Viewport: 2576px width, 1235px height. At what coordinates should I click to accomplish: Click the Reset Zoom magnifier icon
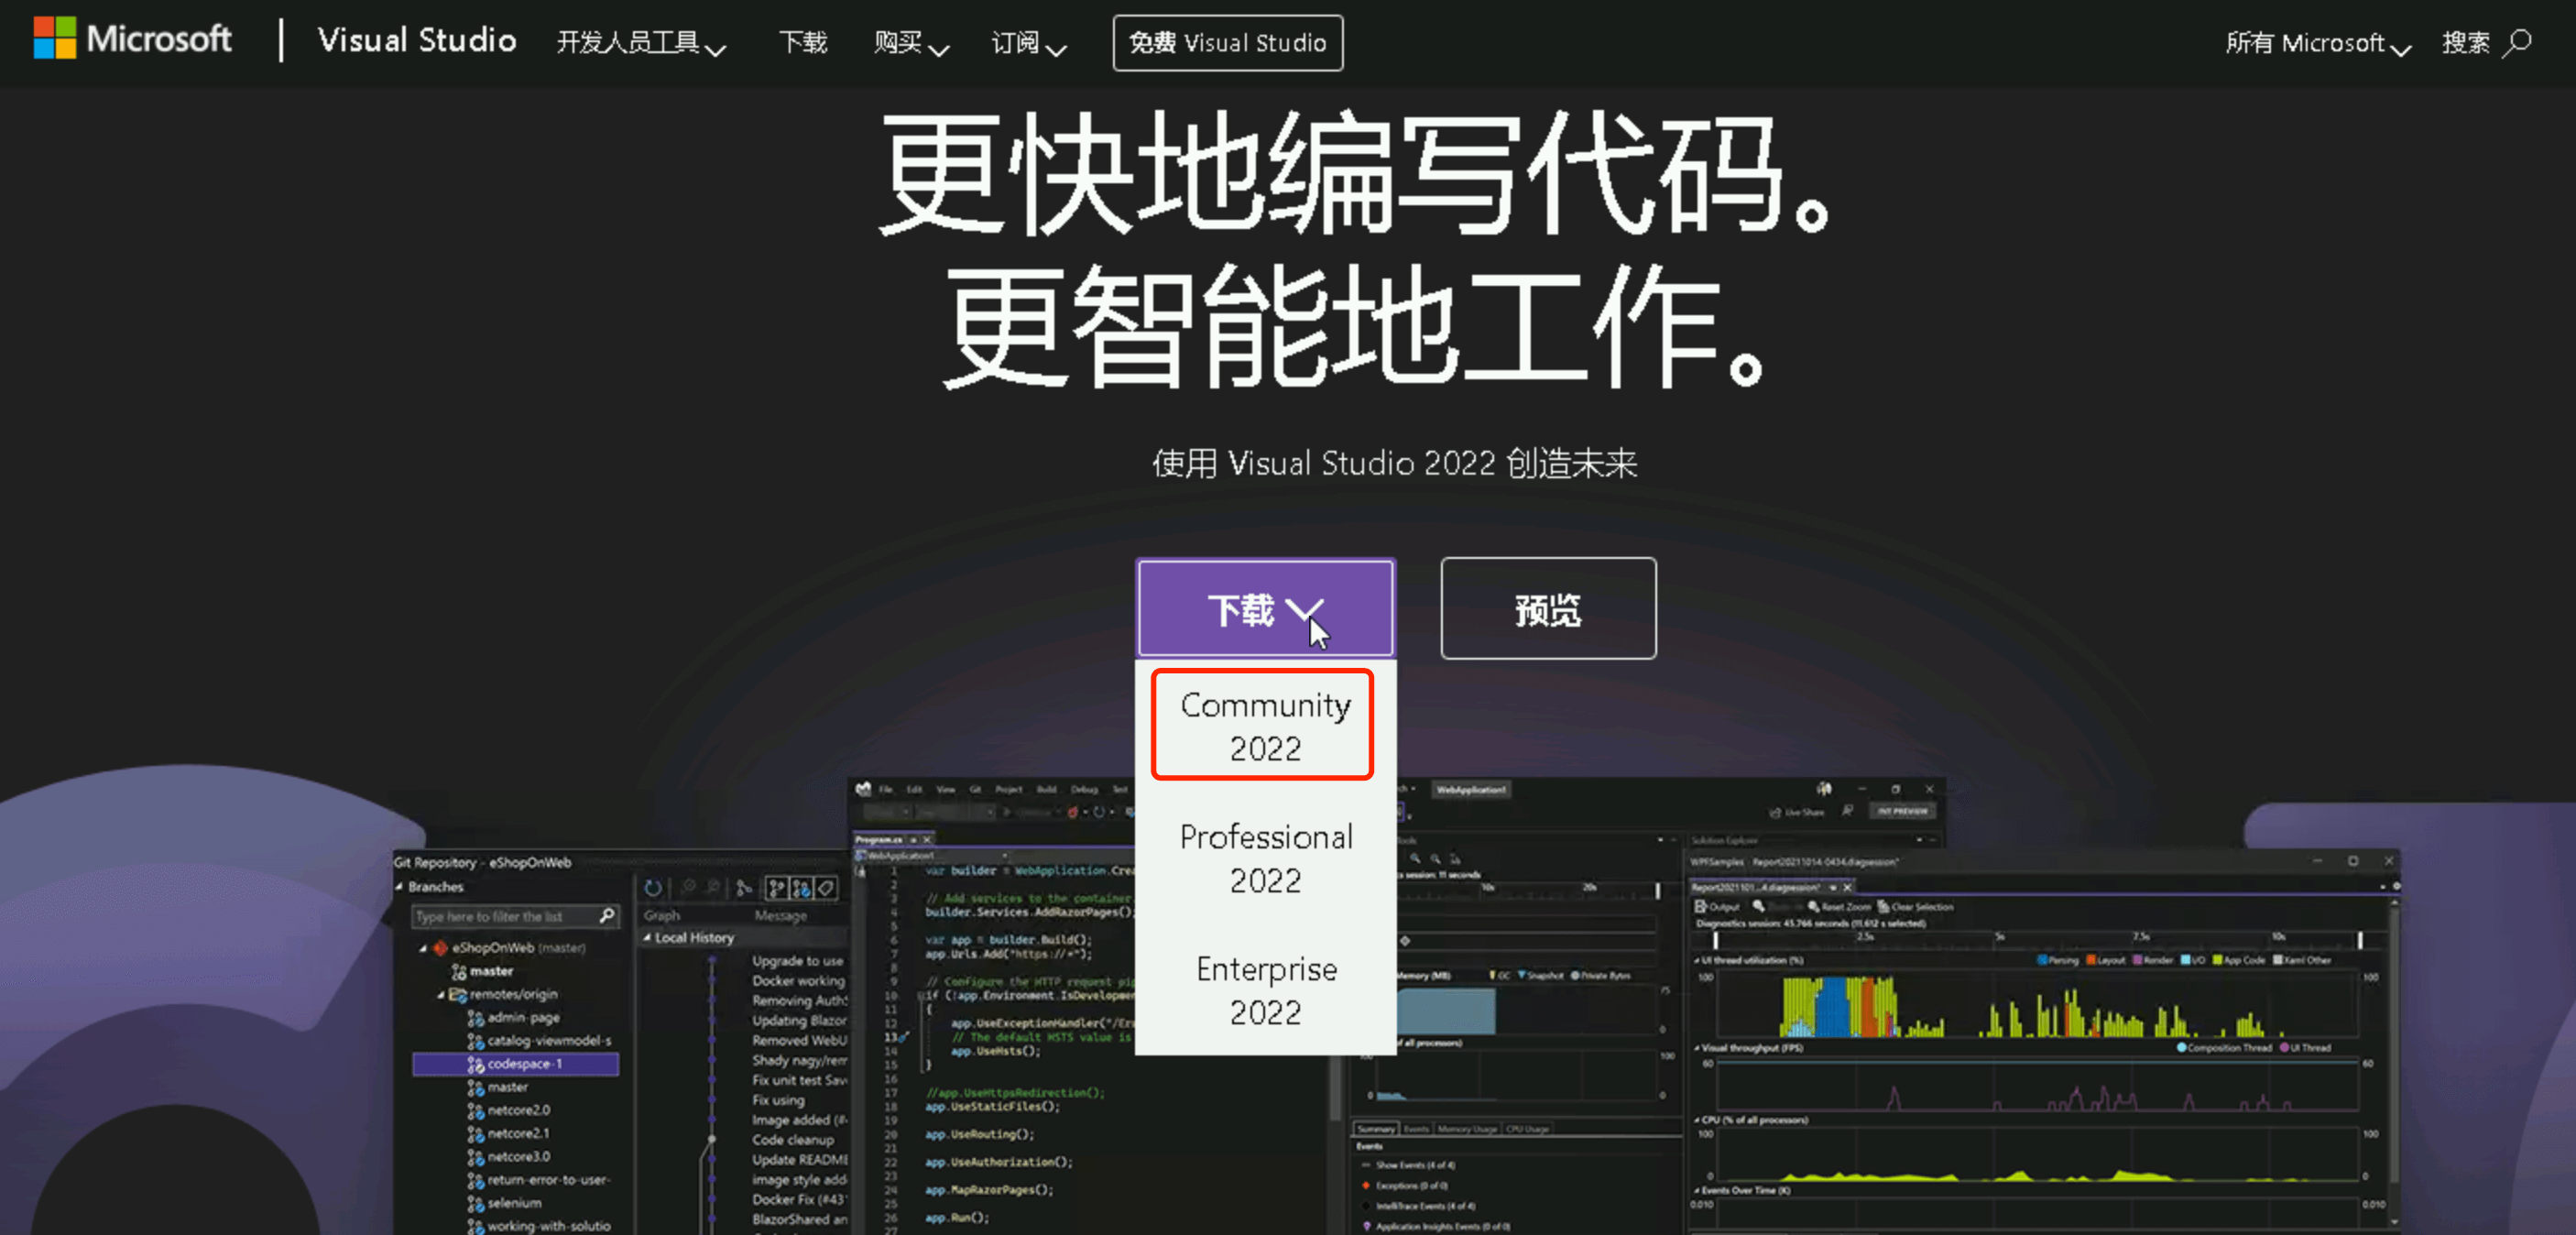(x=1813, y=907)
